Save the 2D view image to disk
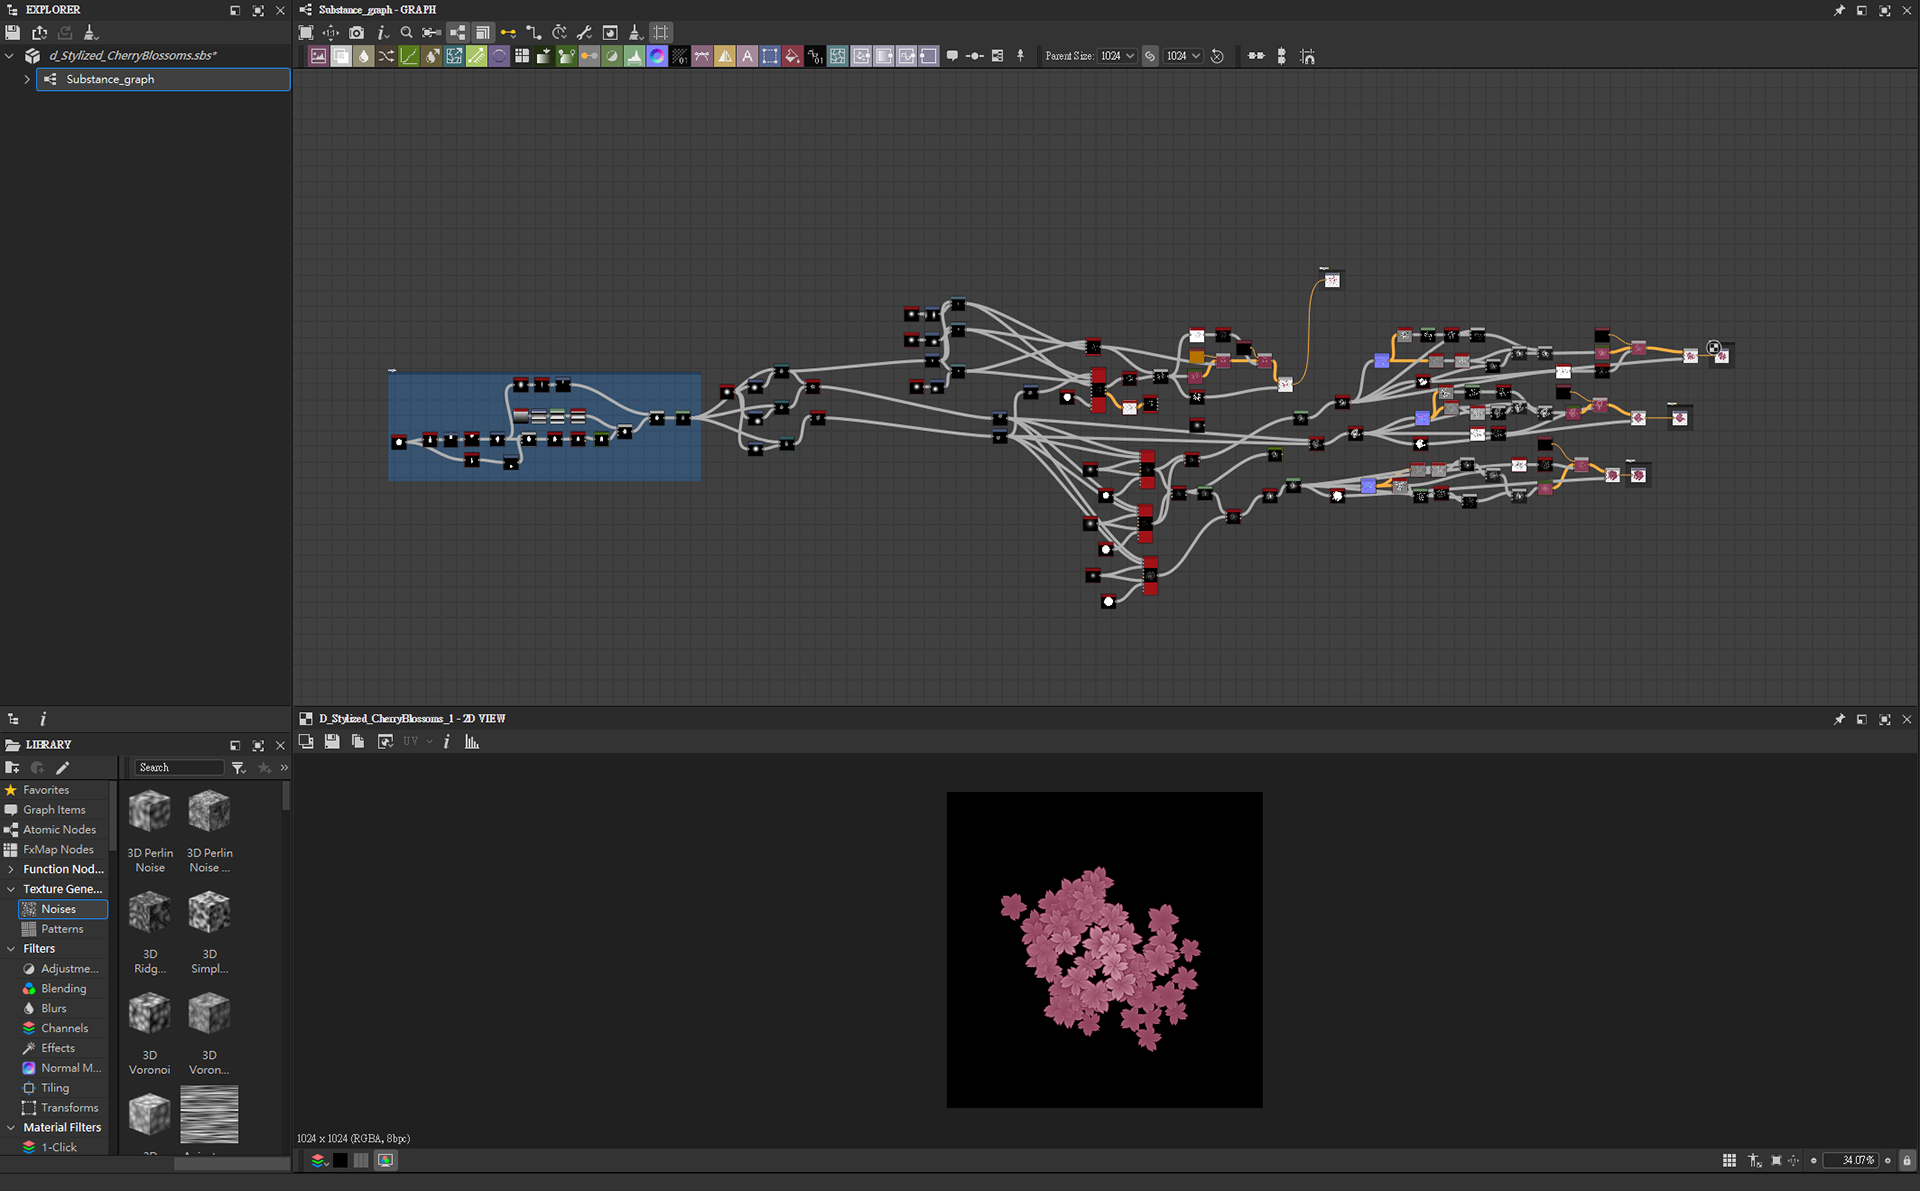 (332, 742)
